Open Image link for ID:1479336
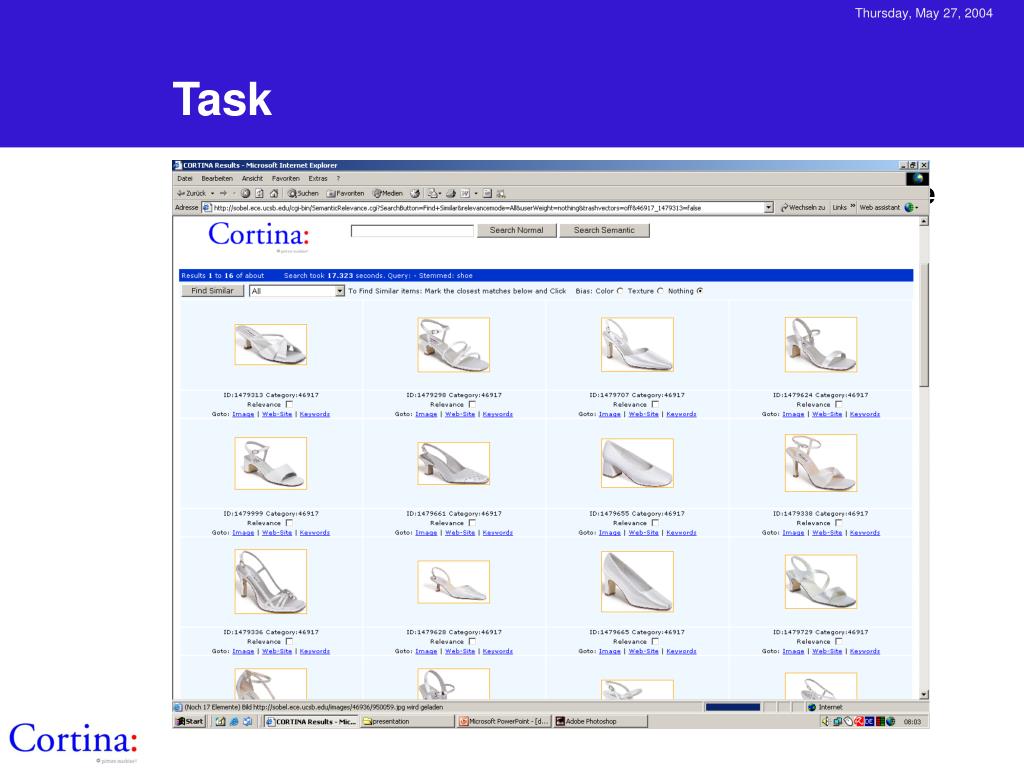The image size is (1024, 768). coord(243,651)
